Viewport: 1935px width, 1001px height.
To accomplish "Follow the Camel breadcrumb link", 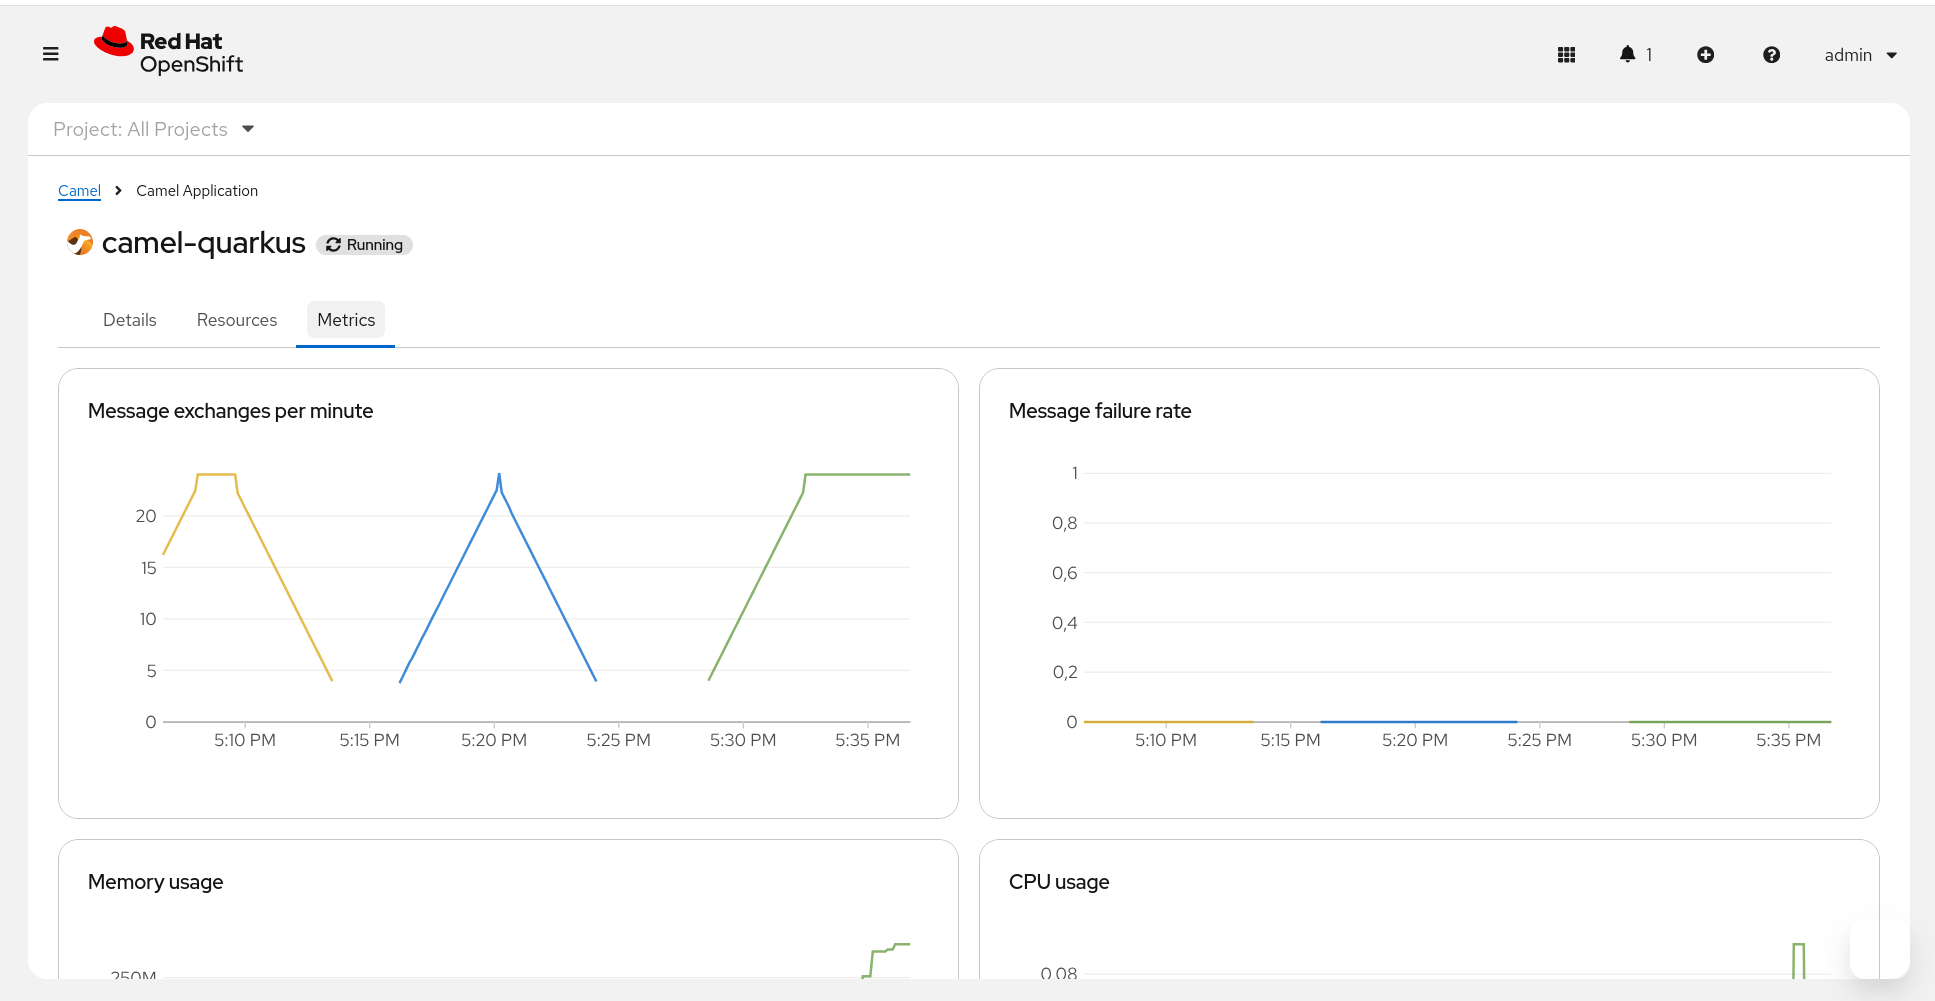I will tap(79, 190).
